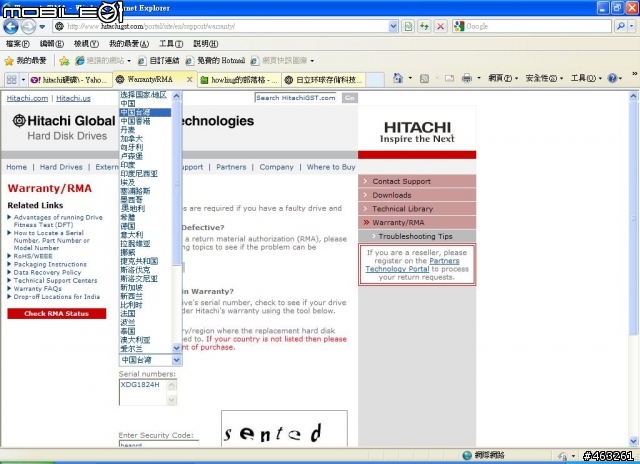
Task: Open the 檢視(V) menu
Action: coord(86,43)
